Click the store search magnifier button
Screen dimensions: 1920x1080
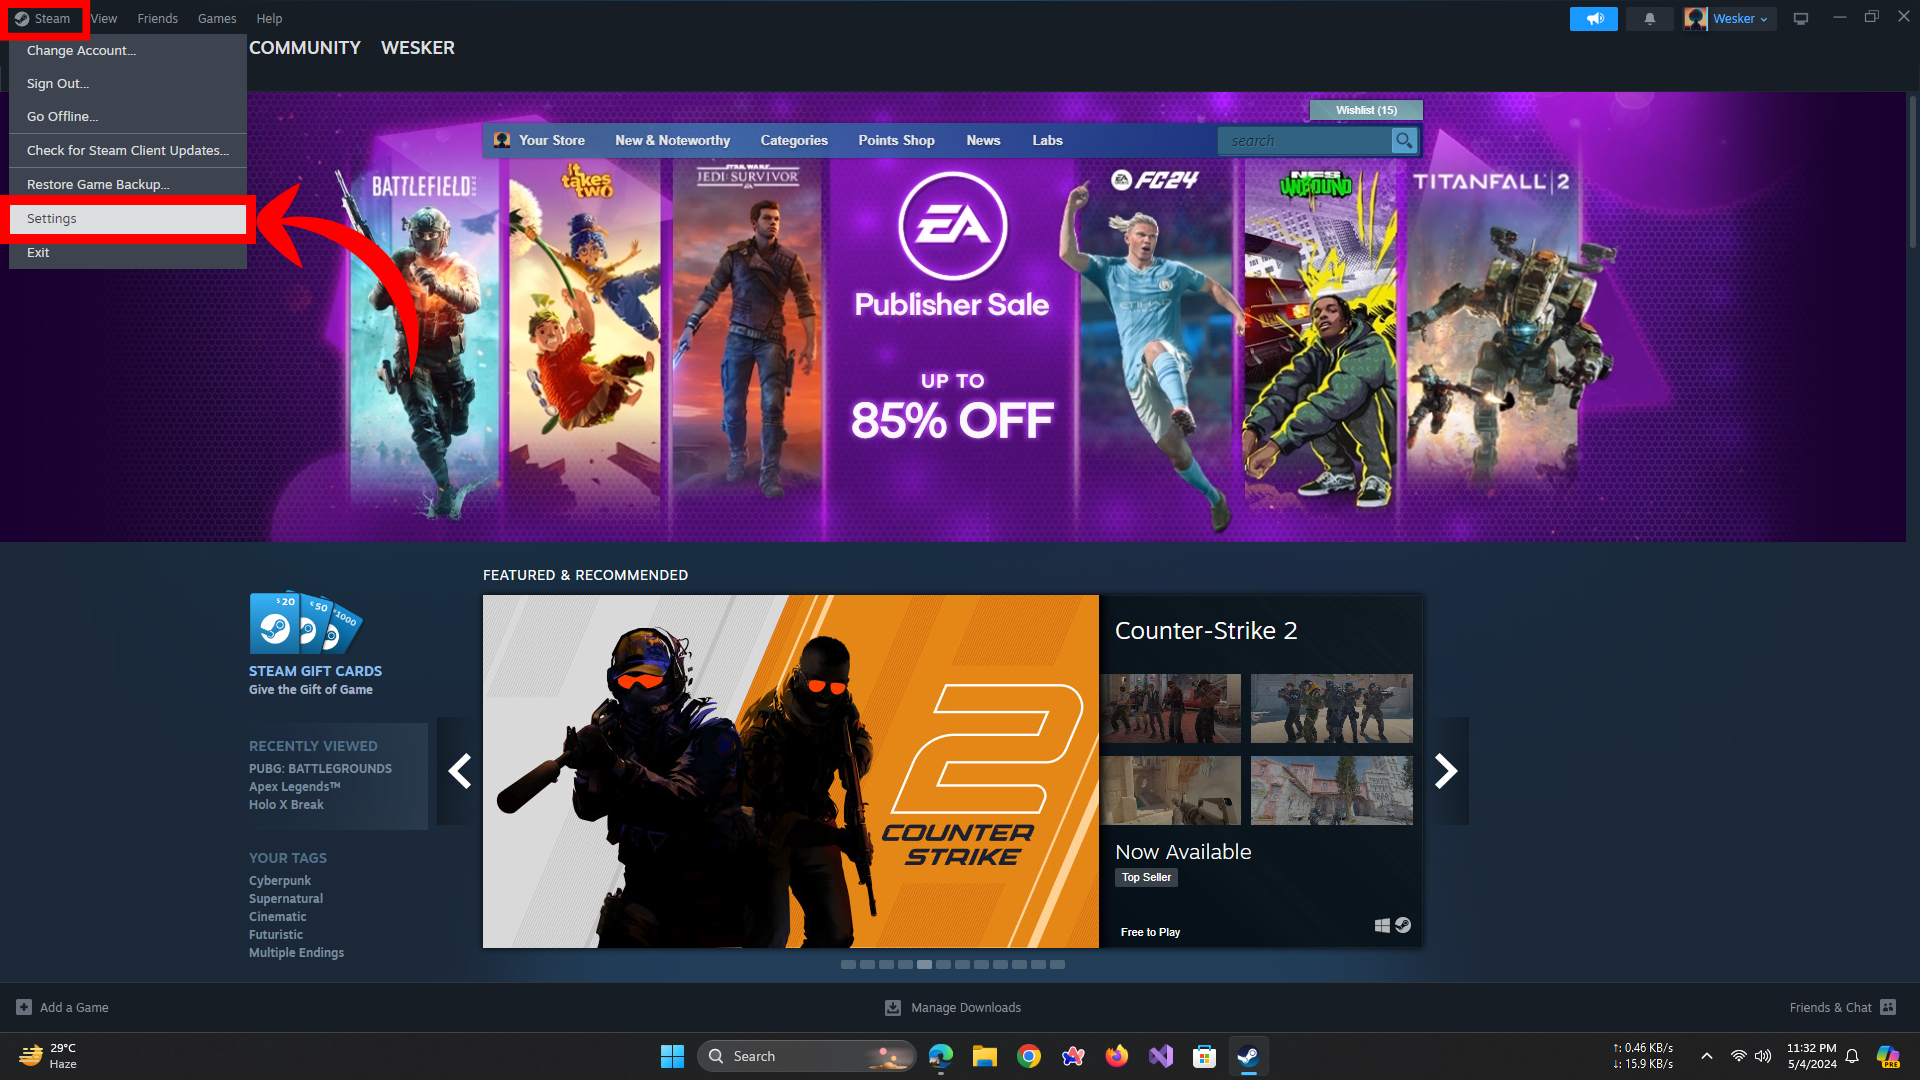pos(1404,141)
